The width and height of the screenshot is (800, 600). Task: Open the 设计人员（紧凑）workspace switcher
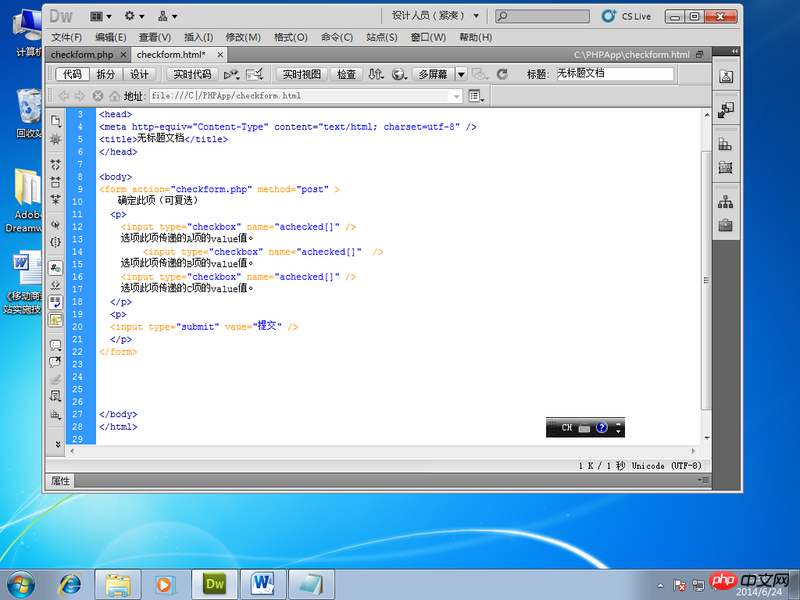point(435,16)
